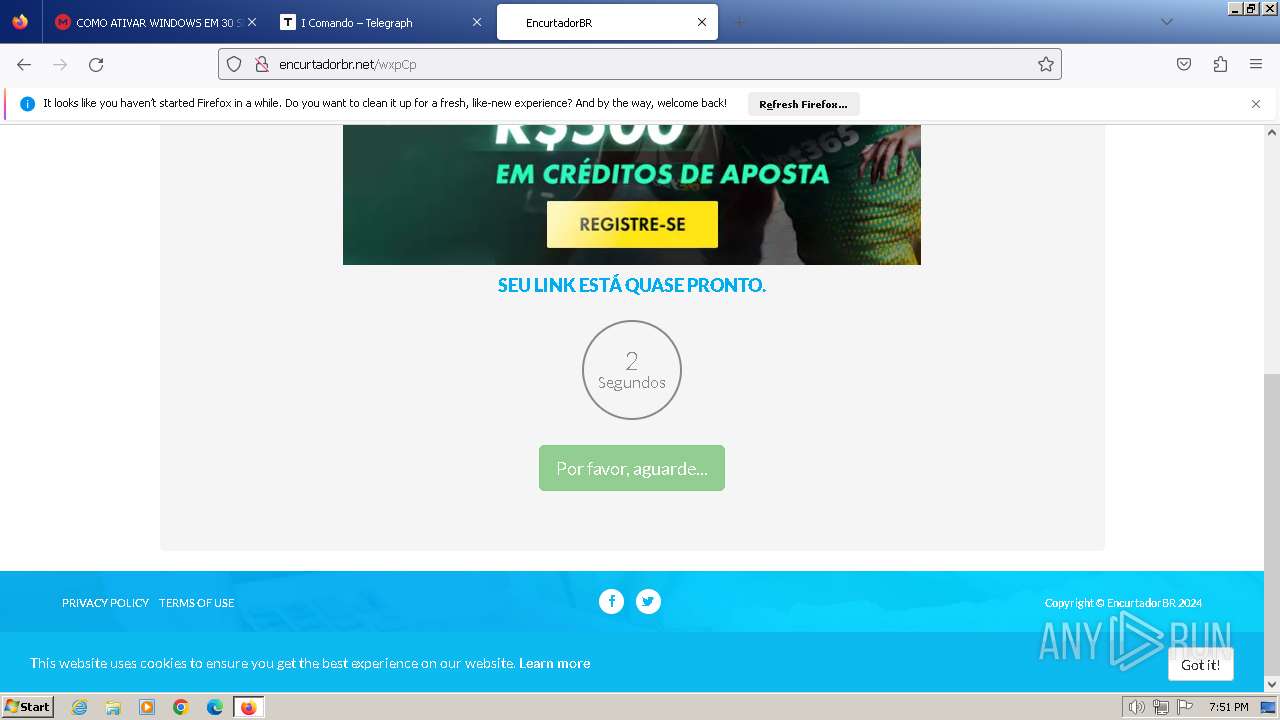This screenshot has height=720, width=1280.
Task: Open the Firefox View icon in tab bar
Action: point(20,22)
